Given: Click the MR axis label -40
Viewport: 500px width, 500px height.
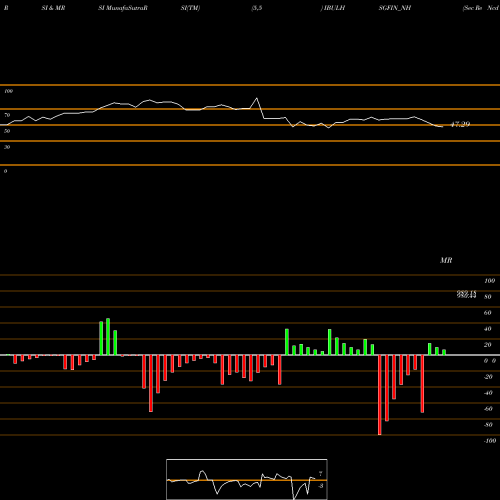Looking at the screenshot, I should click(488, 393).
